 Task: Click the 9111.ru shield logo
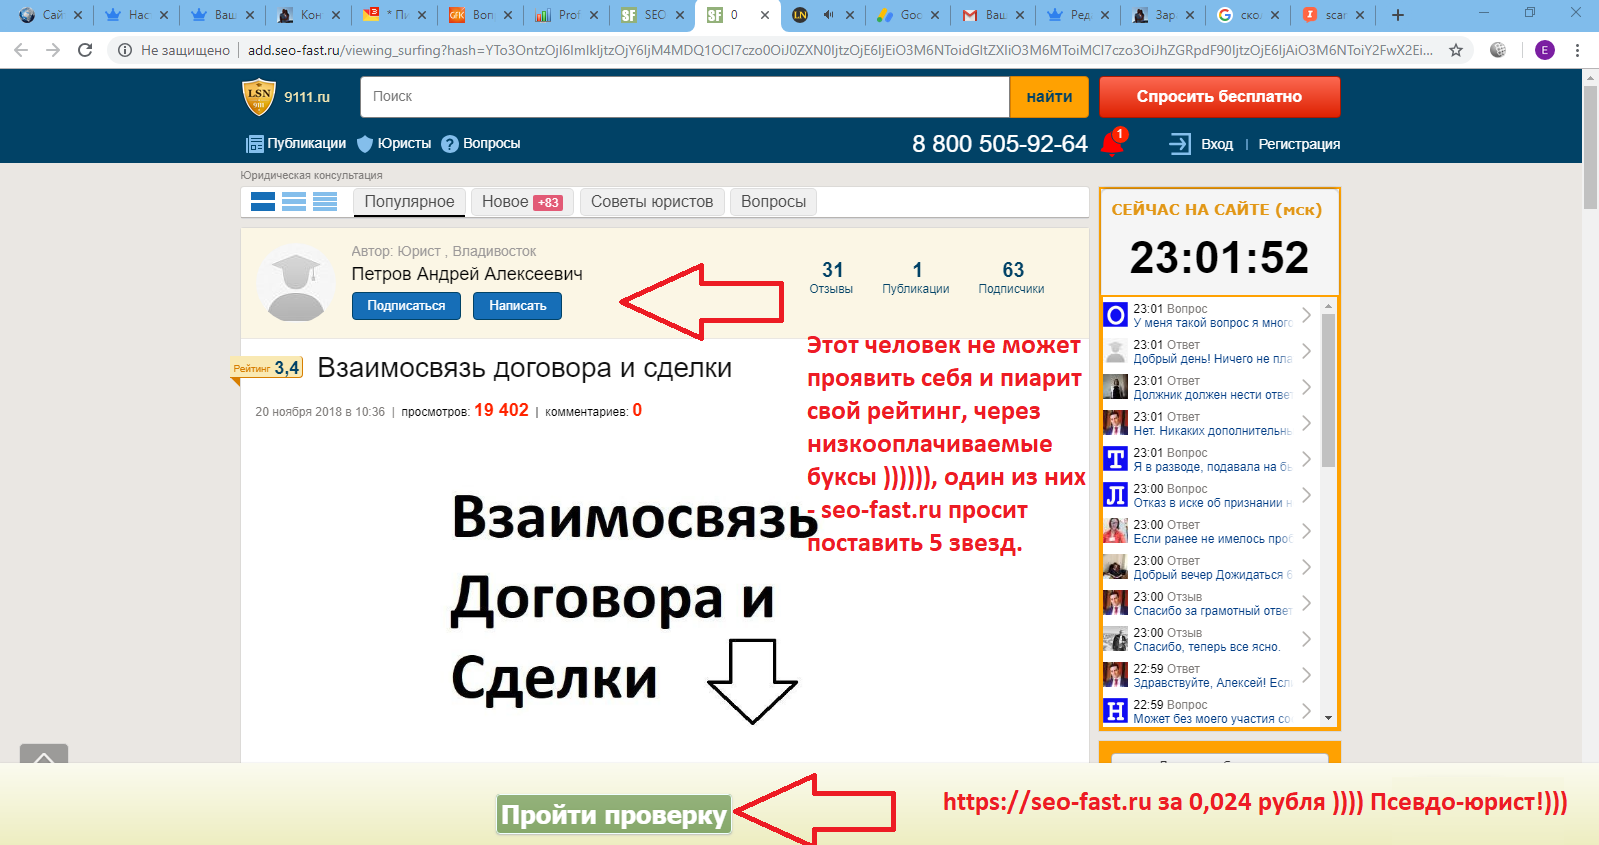pos(259,97)
